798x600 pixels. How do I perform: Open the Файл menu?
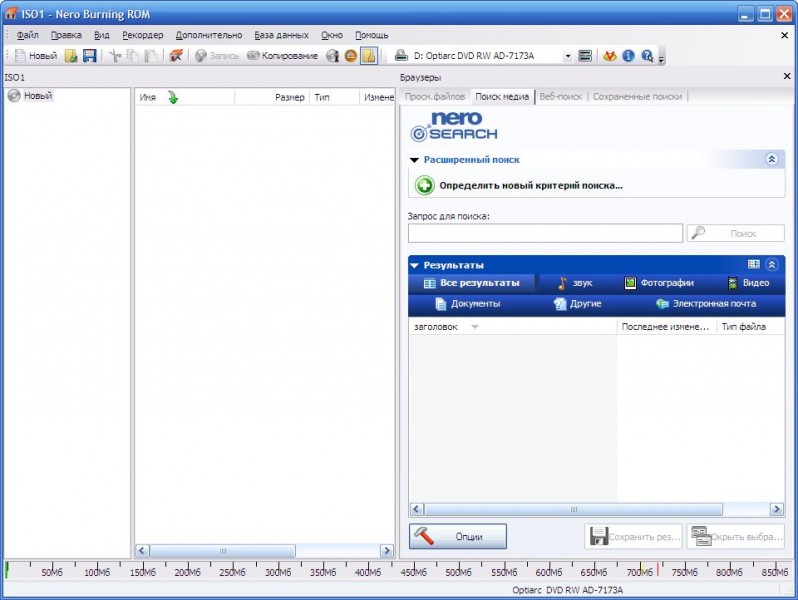[x=27, y=35]
